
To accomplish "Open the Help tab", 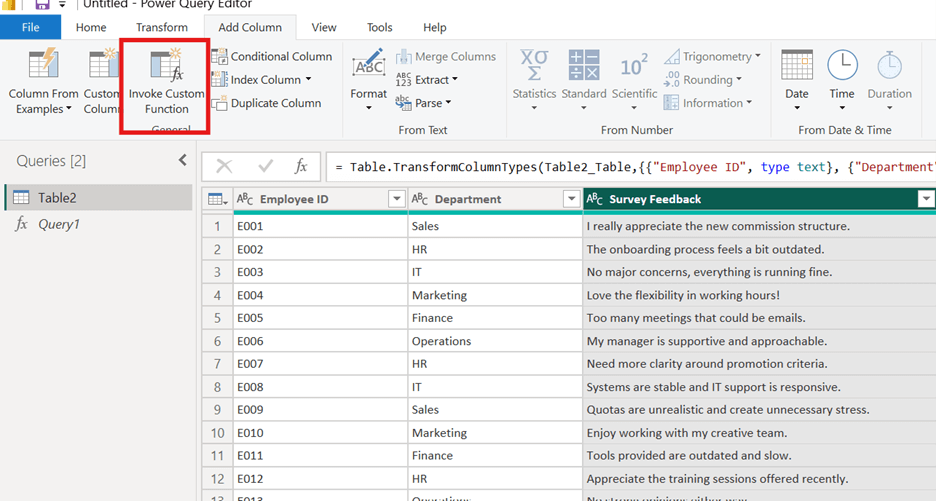I will click(x=435, y=27).
